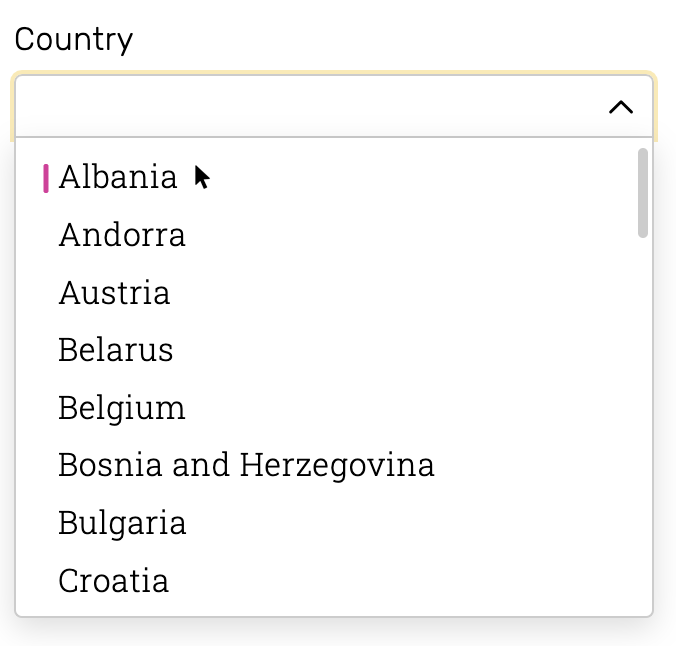This screenshot has width=676, height=646.
Task: Close the open list via up-arrow icon
Action: (621, 107)
